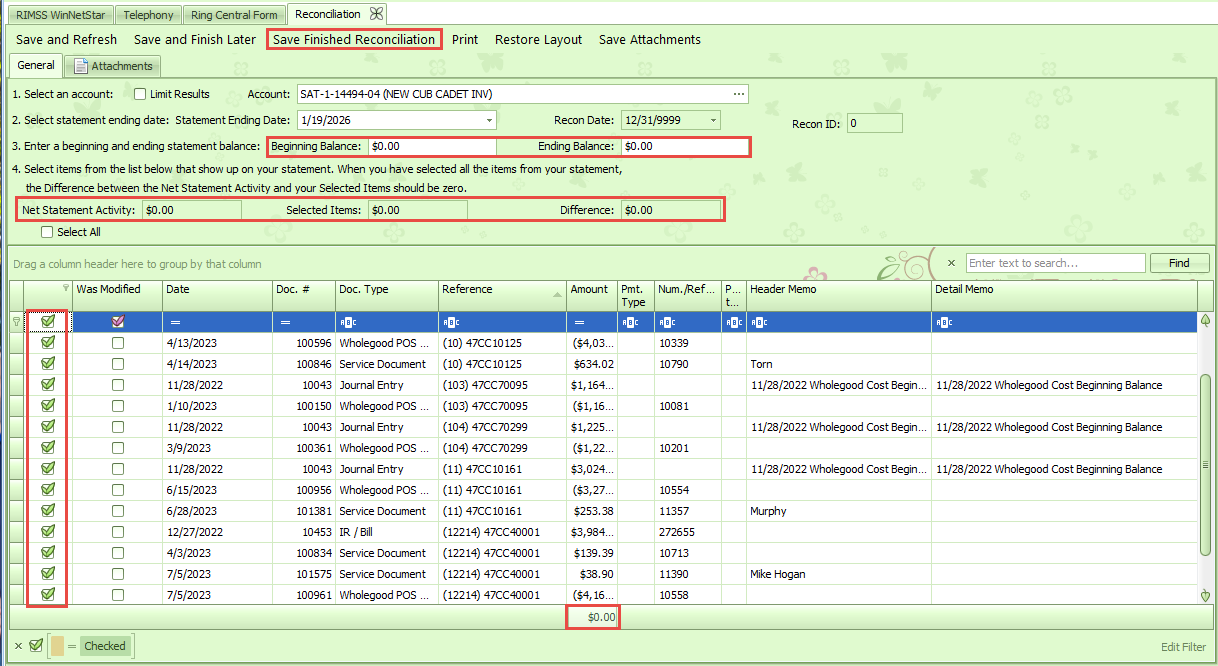Click the Doc. Type filter row ABC icon

[347, 322]
